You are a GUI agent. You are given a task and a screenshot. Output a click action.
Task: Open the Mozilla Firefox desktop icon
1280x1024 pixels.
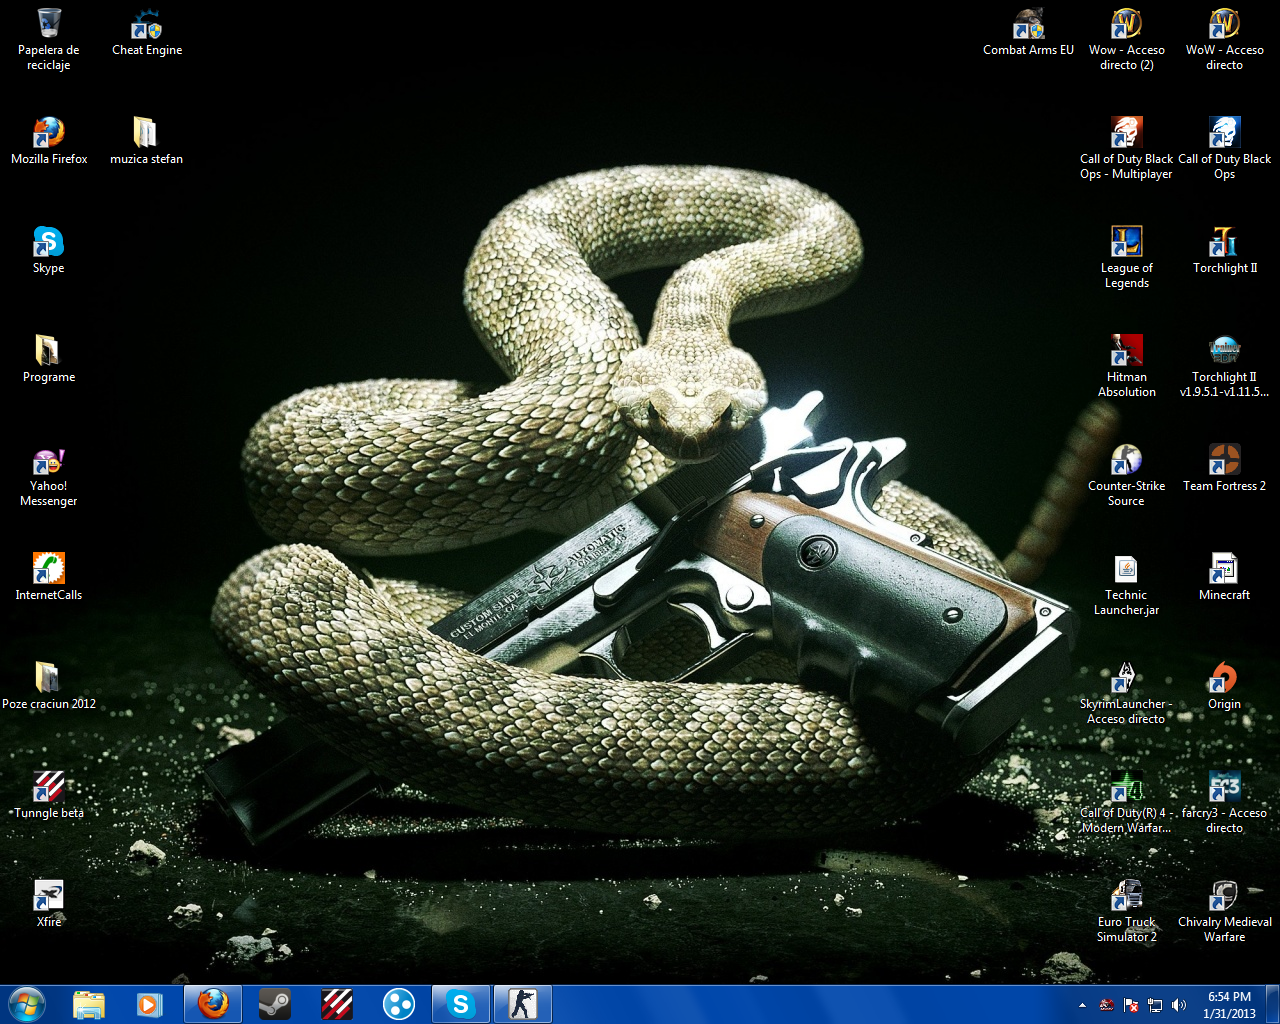tap(49, 141)
